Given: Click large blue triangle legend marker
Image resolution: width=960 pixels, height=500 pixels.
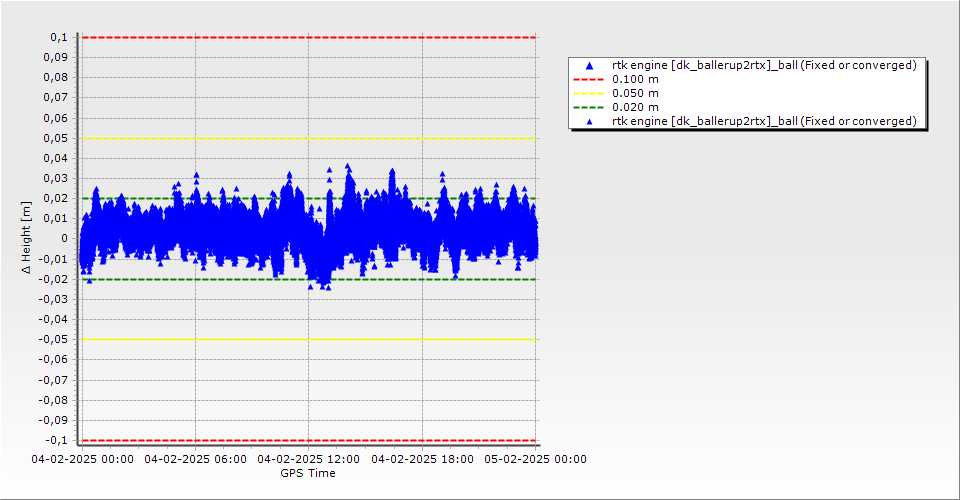Looking at the screenshot, I should [590, 65].
